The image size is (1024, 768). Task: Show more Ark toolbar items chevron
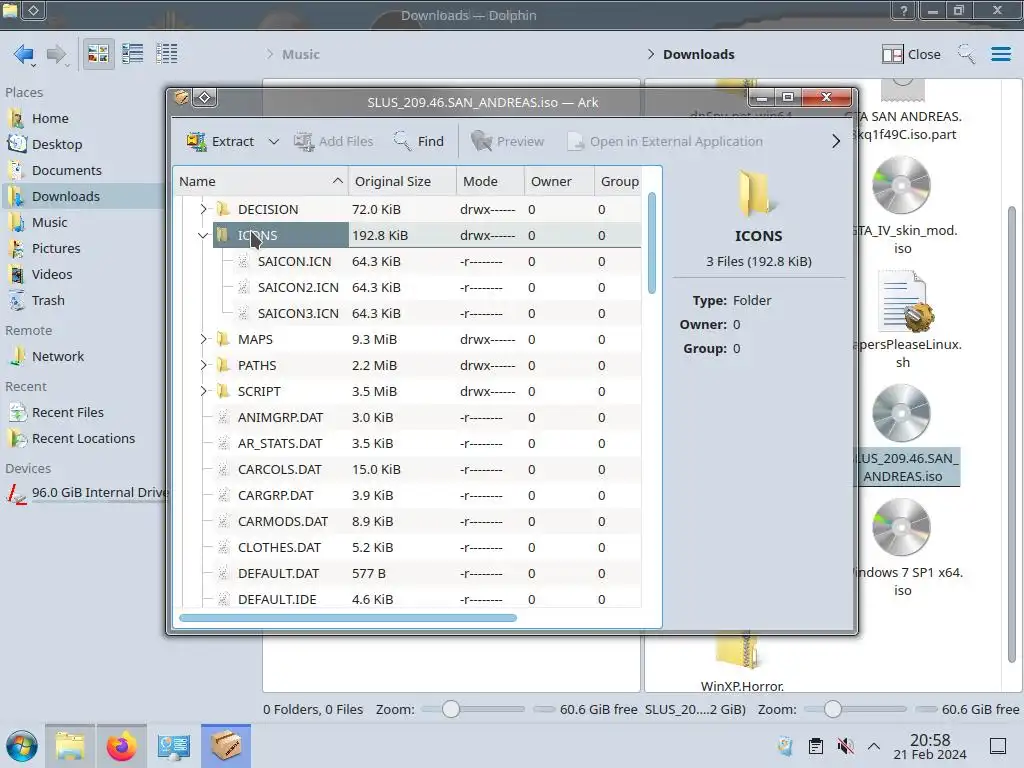click(x=836, y=141)
